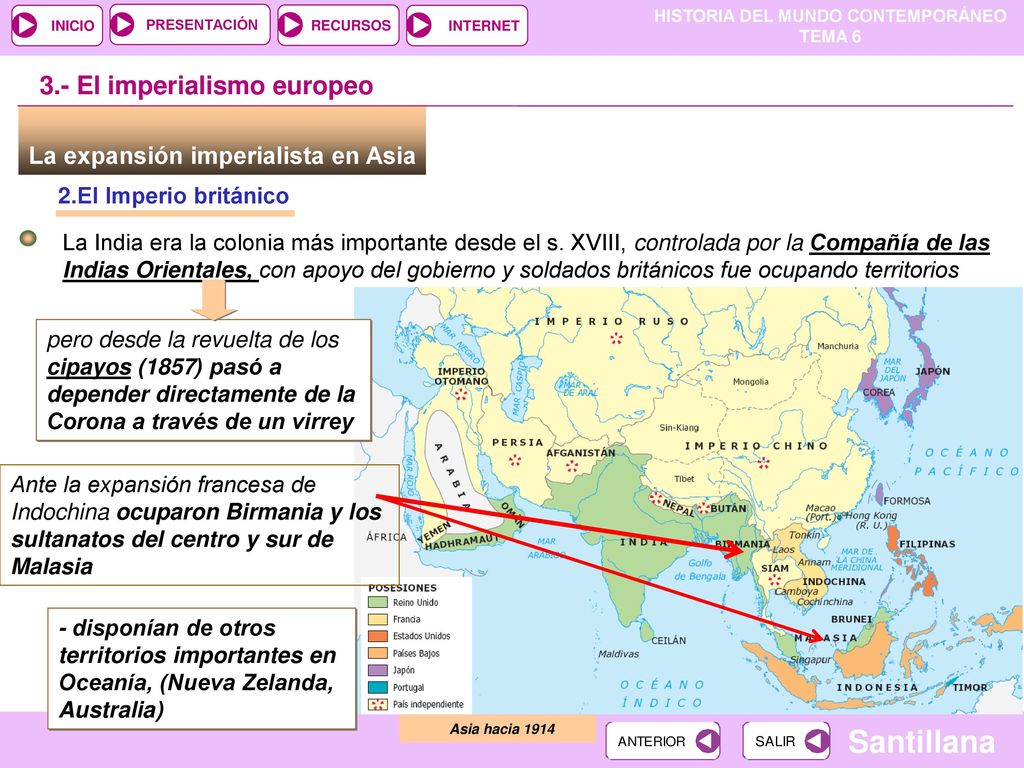Click the Estados Unidos orange legend swatch

click(x=377, y=635)
